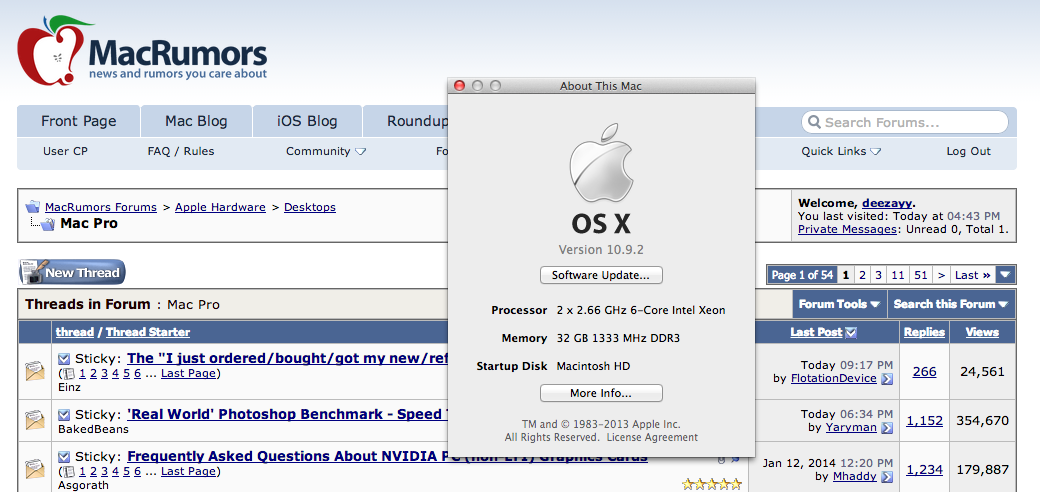Click envelope icon in the Asgorath sticky row
This screenshot has width=1040, height=492.
(35, 469)
